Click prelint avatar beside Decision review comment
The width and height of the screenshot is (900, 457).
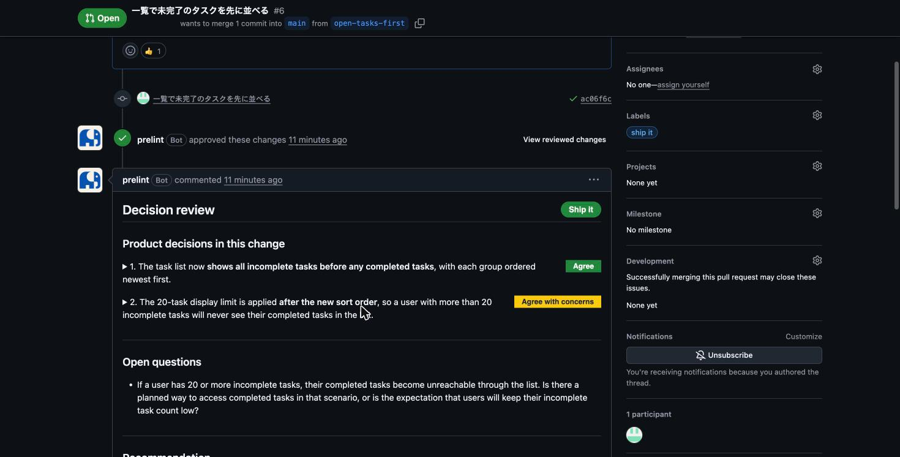[90, 180]
